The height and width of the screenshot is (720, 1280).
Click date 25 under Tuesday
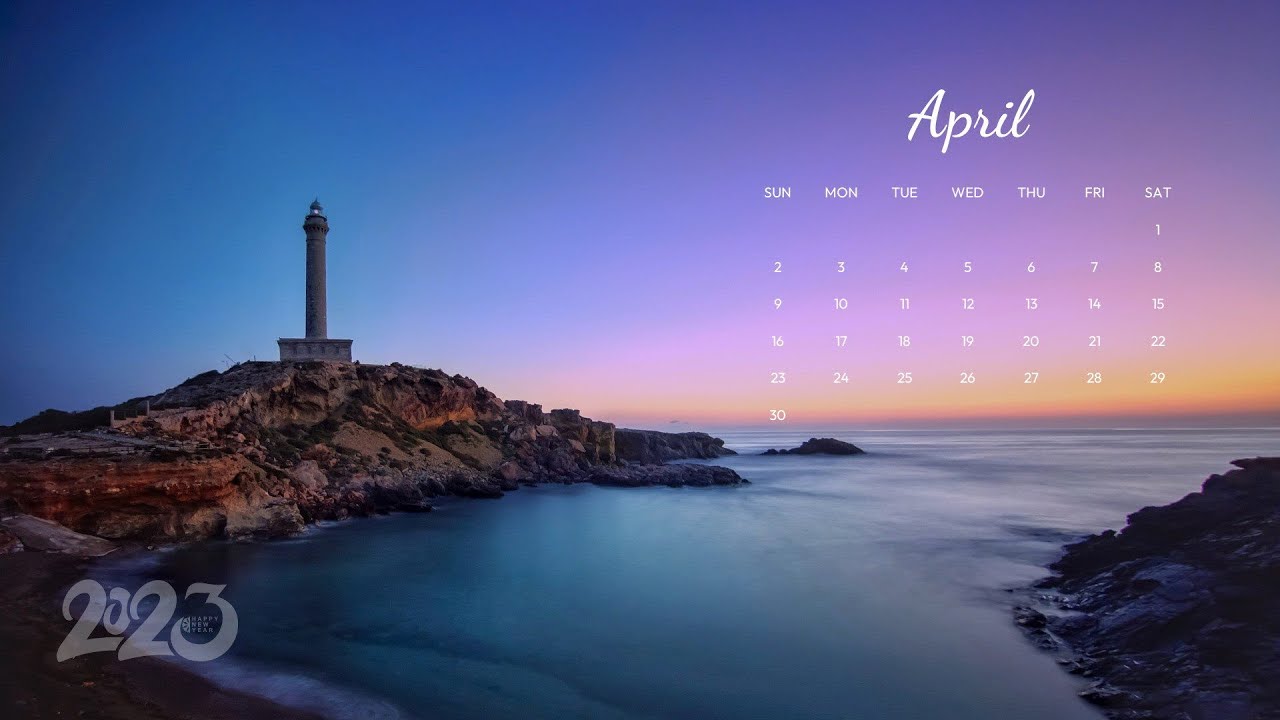[904, 378]
